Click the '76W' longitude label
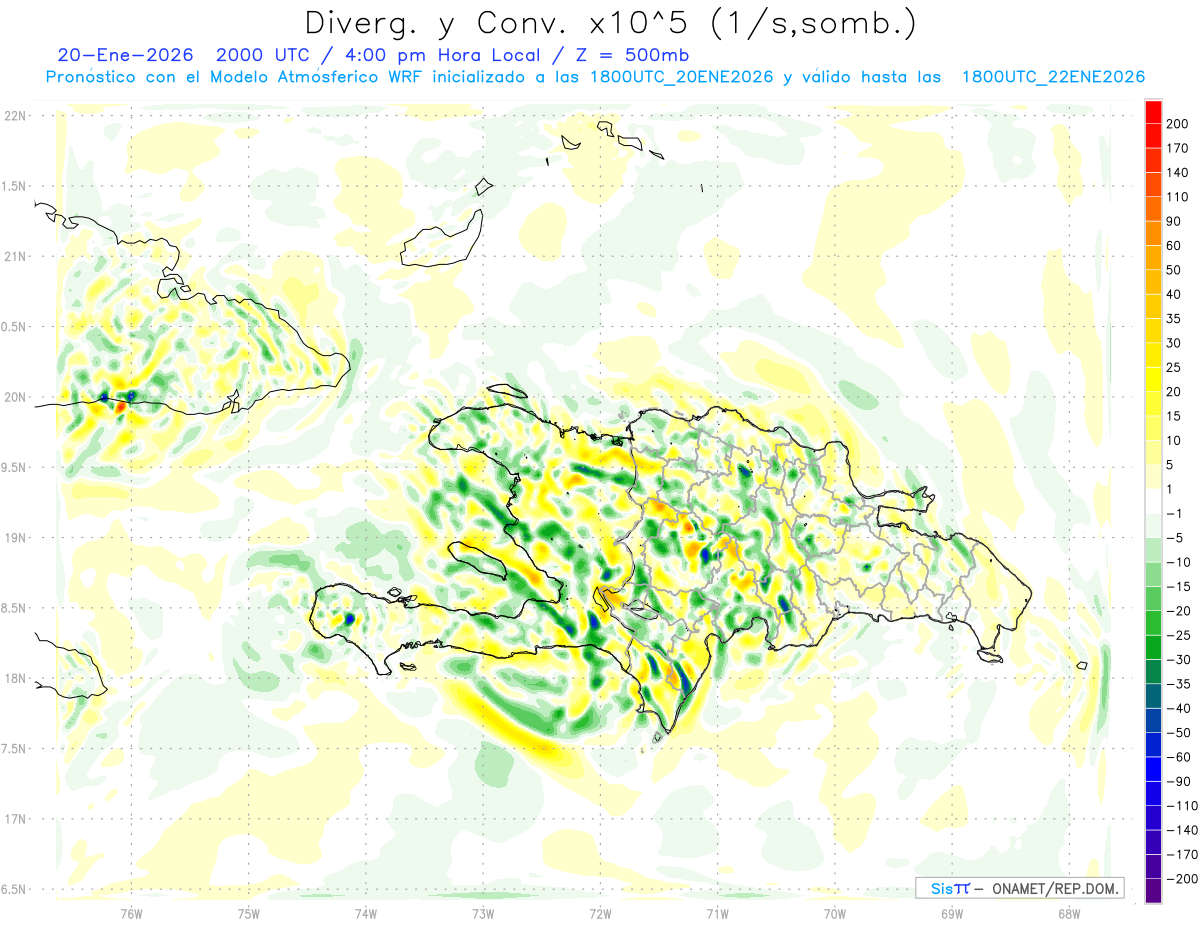This screenshot has width=1200, height=927. pos(131,913)
